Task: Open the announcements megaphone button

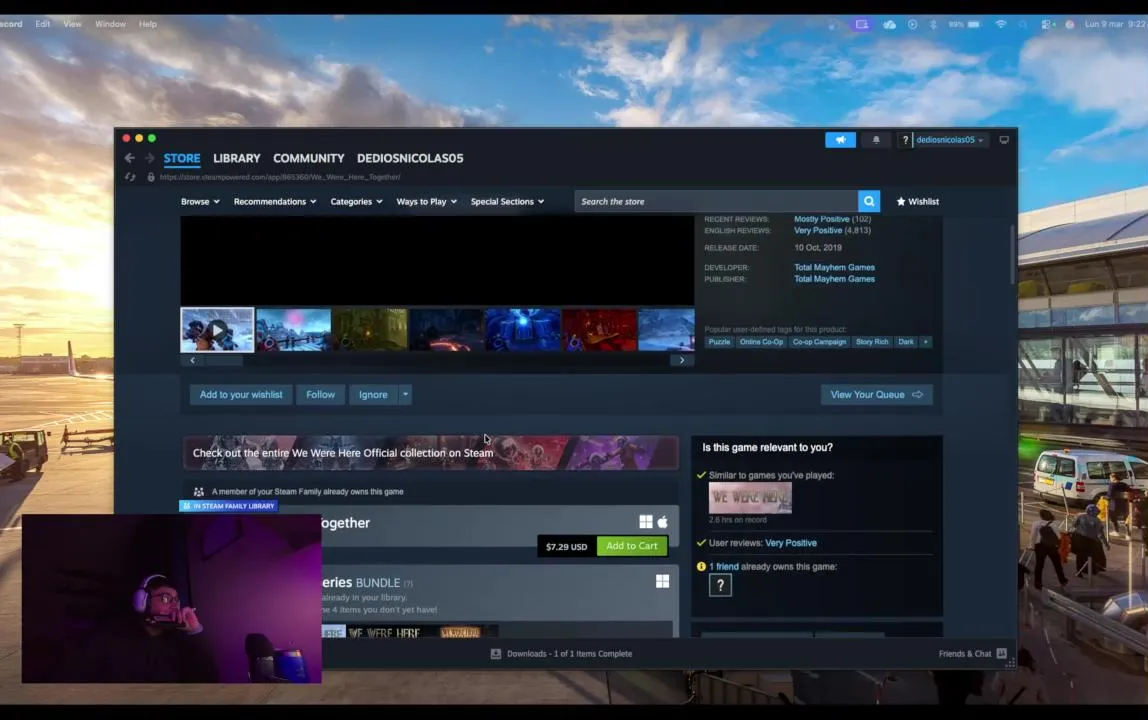Action: [x=840, y=140]
